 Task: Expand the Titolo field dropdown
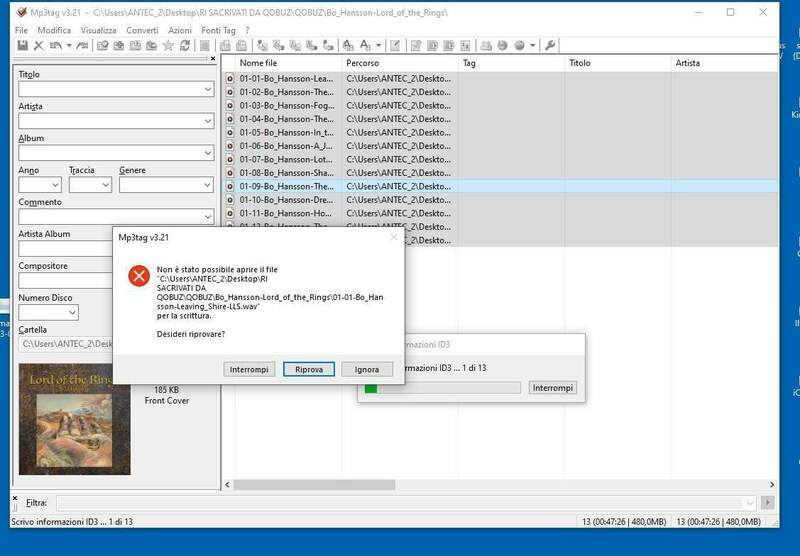click(x=208, y=90)
